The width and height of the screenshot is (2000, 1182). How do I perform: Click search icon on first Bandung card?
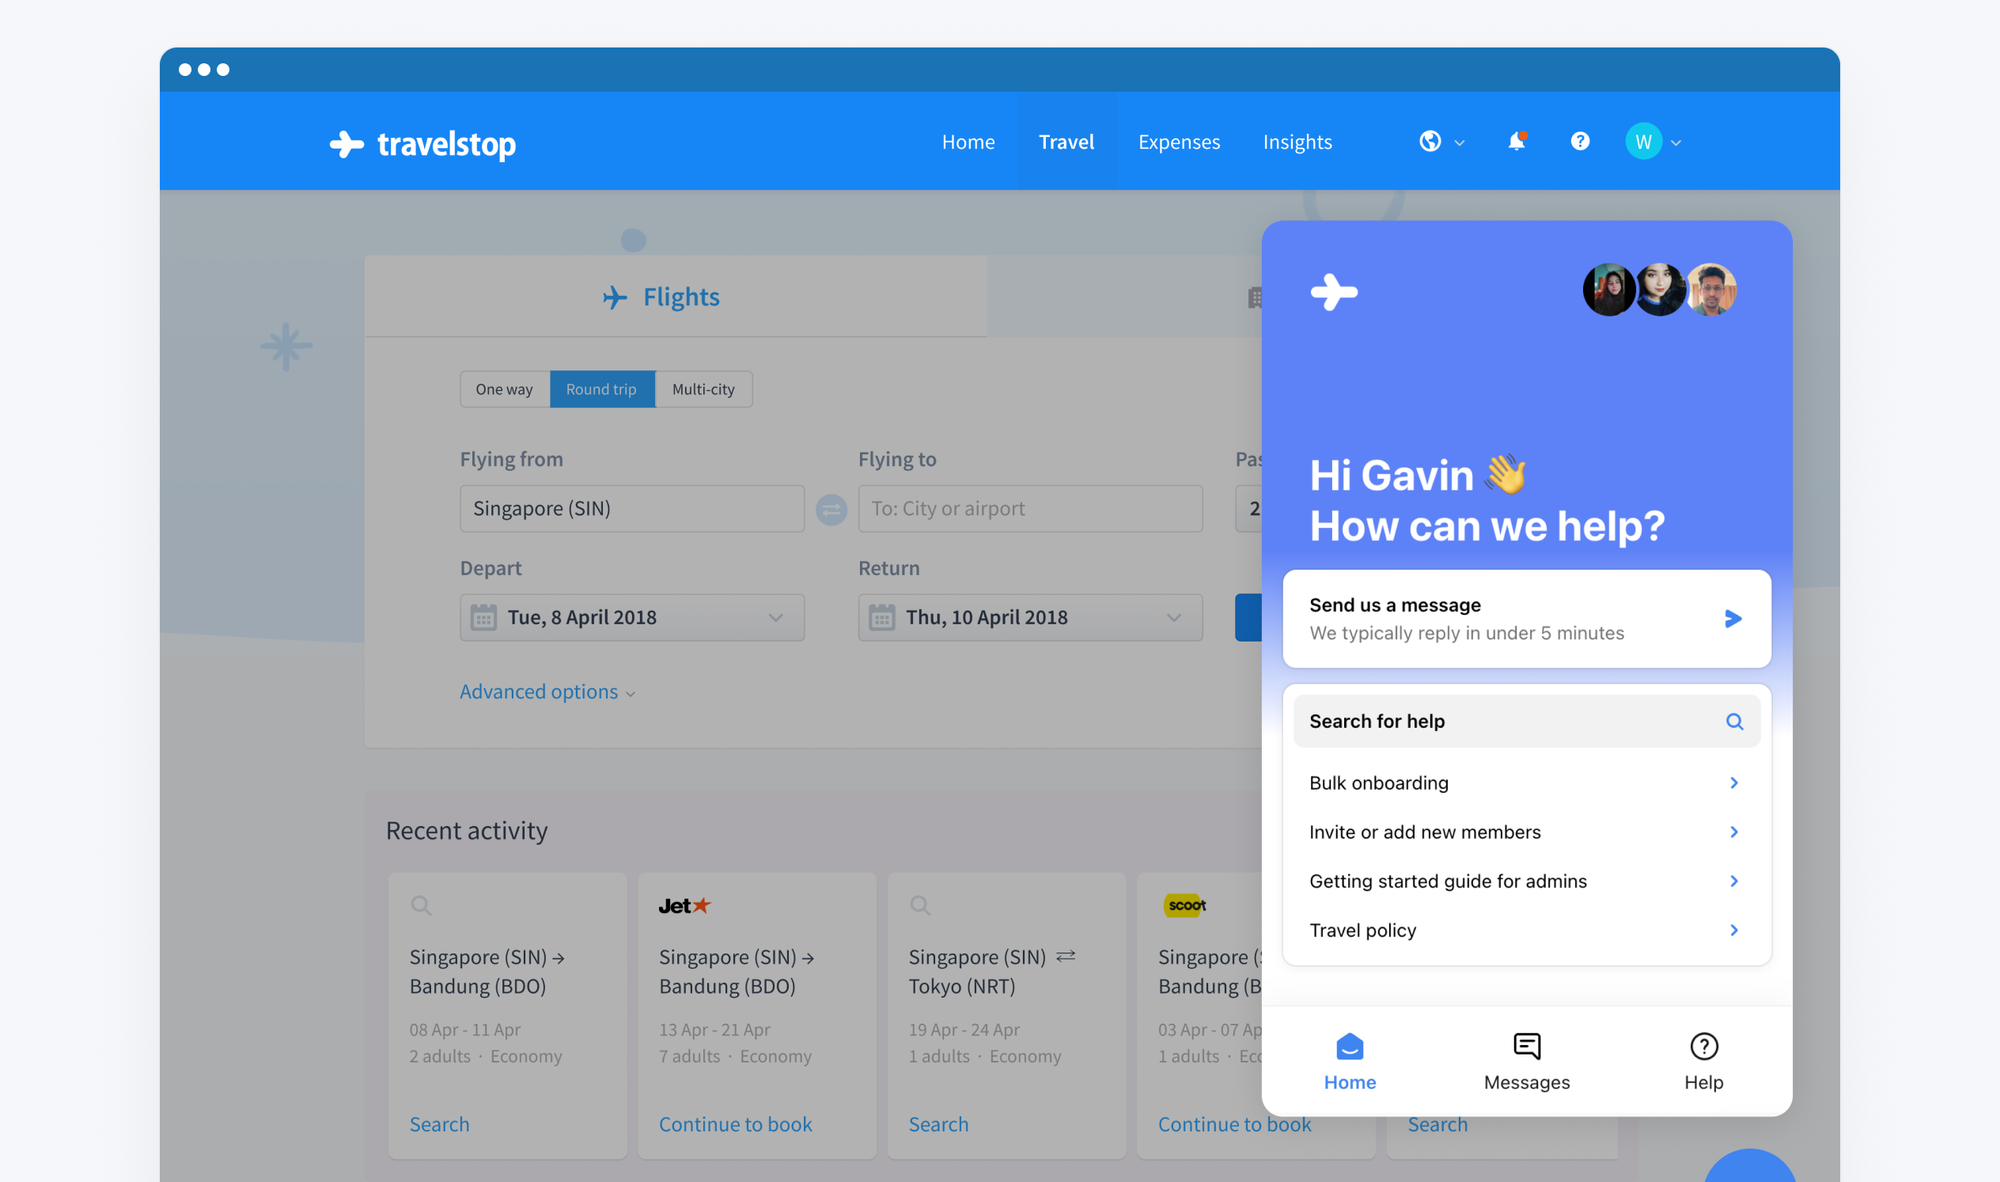tap(421, 905)
